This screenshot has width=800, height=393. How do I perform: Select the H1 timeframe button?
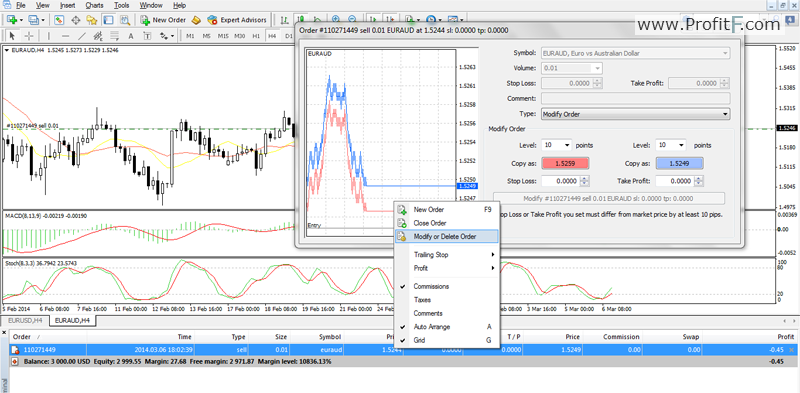coord(256,36)
